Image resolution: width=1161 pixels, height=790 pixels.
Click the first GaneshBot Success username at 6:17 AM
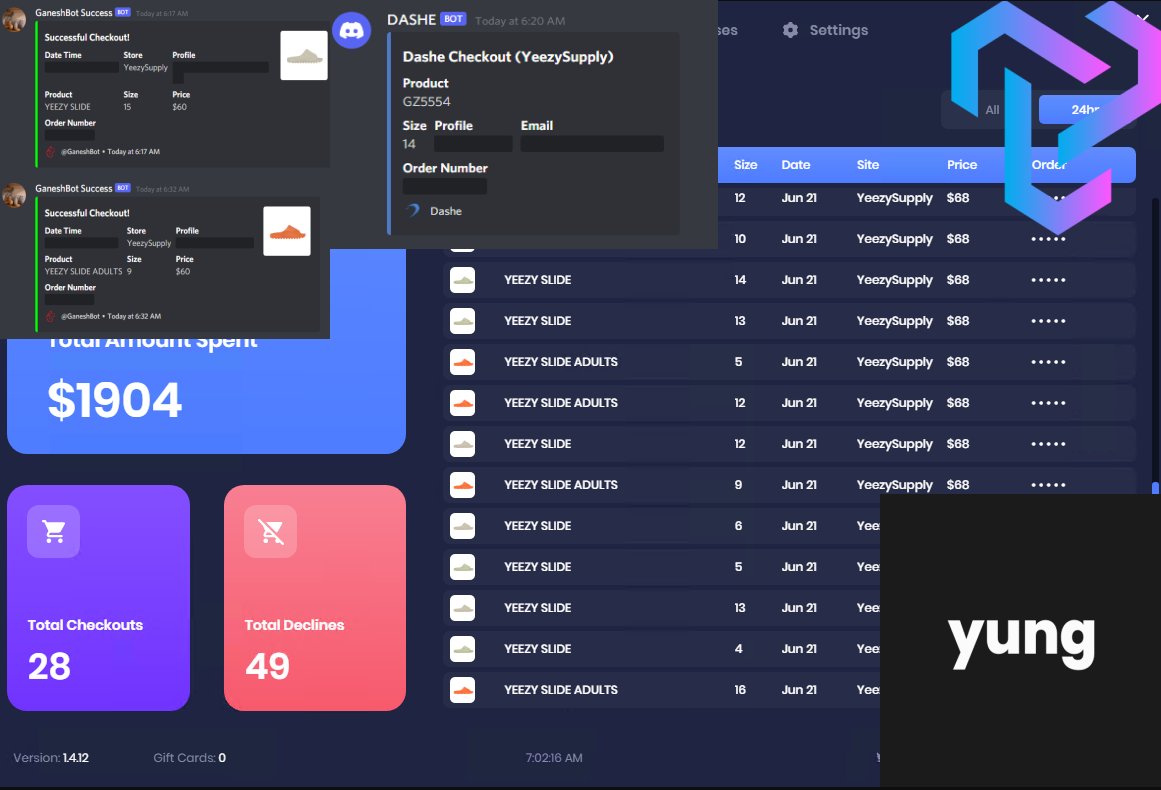74,13
